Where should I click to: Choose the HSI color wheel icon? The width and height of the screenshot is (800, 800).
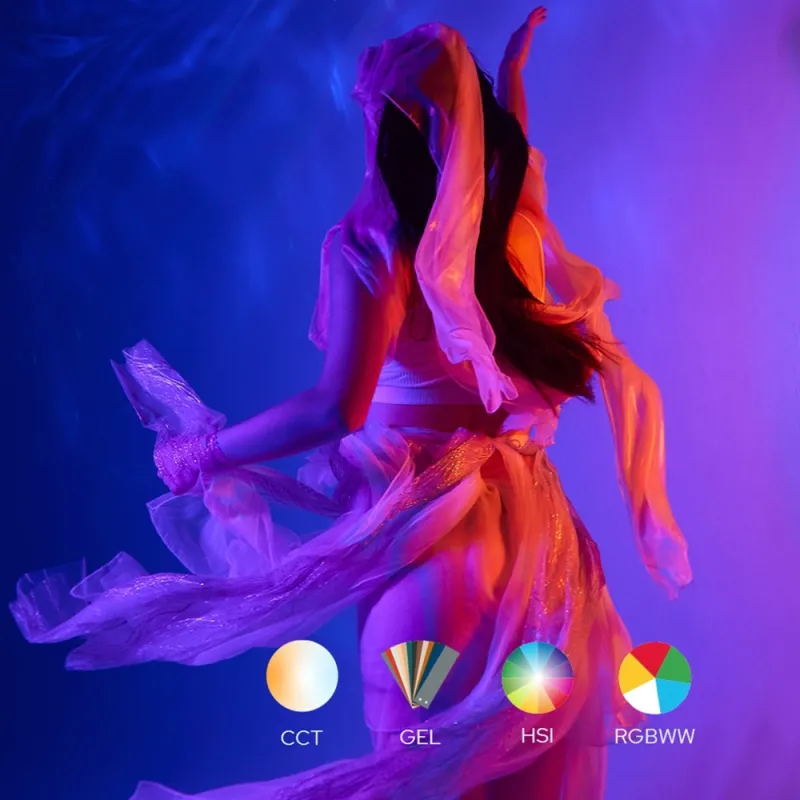[x=537, y=677]
